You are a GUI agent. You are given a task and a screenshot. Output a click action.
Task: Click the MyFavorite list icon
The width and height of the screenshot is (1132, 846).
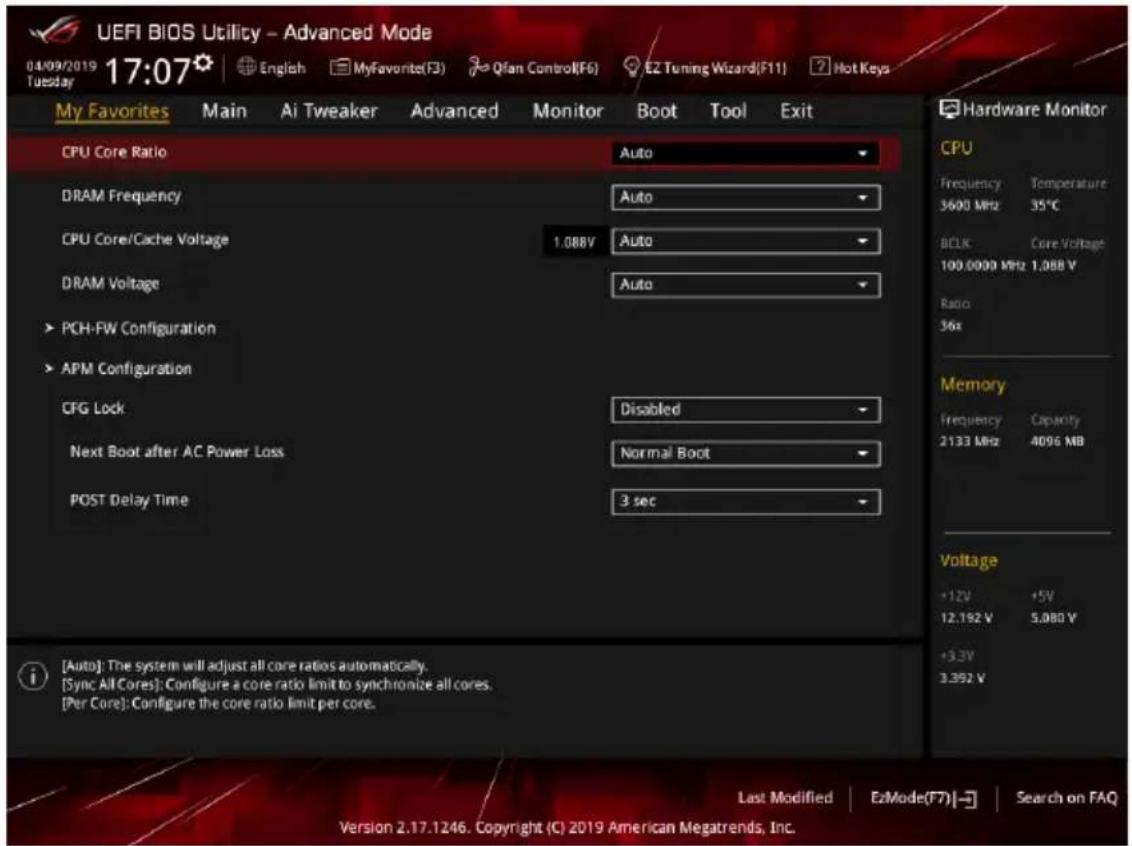(340, 67)
